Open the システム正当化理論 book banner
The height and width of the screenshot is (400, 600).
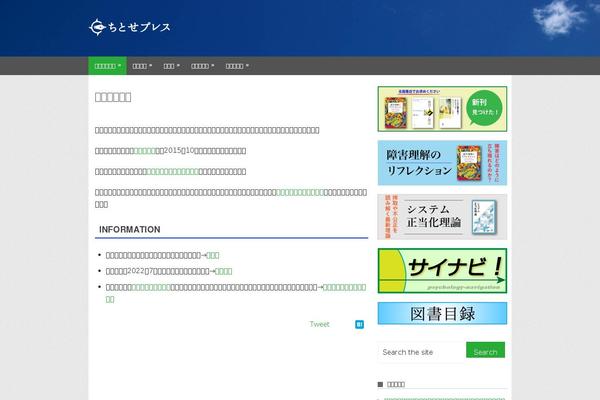(442, 217)
